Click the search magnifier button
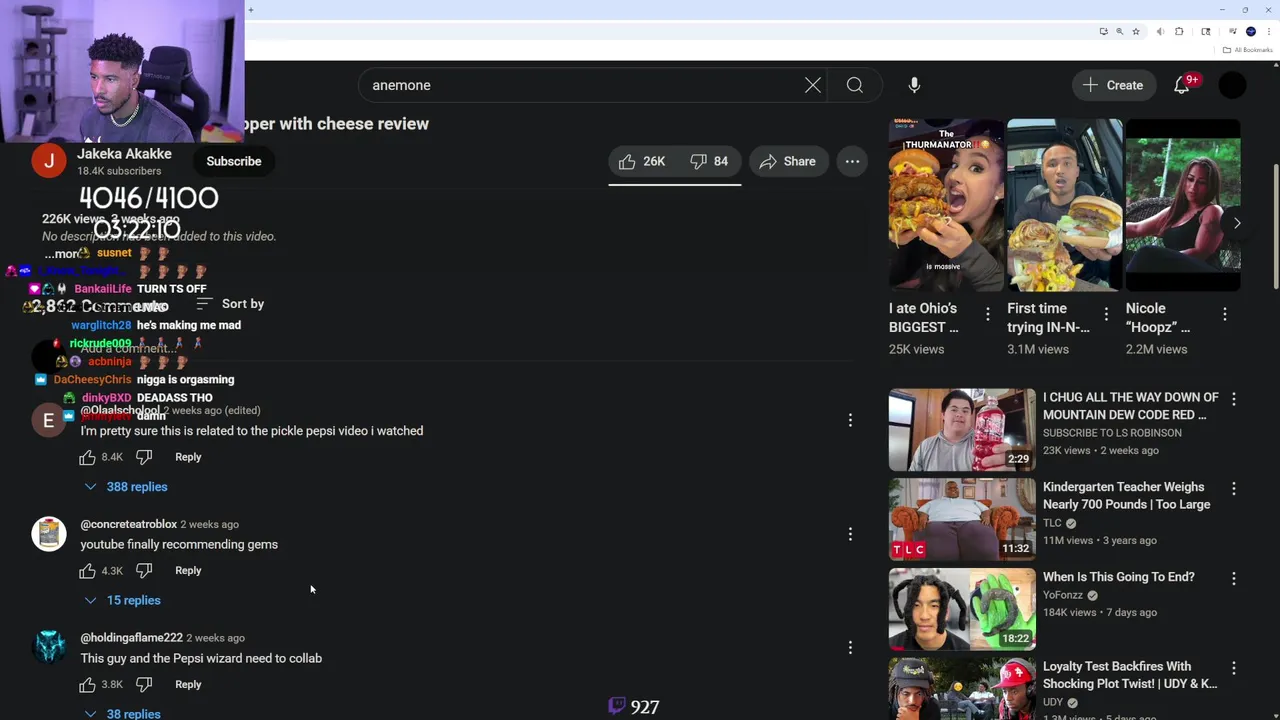The image size is (1280, 720). pyautogui.click(x=855, y=85)
